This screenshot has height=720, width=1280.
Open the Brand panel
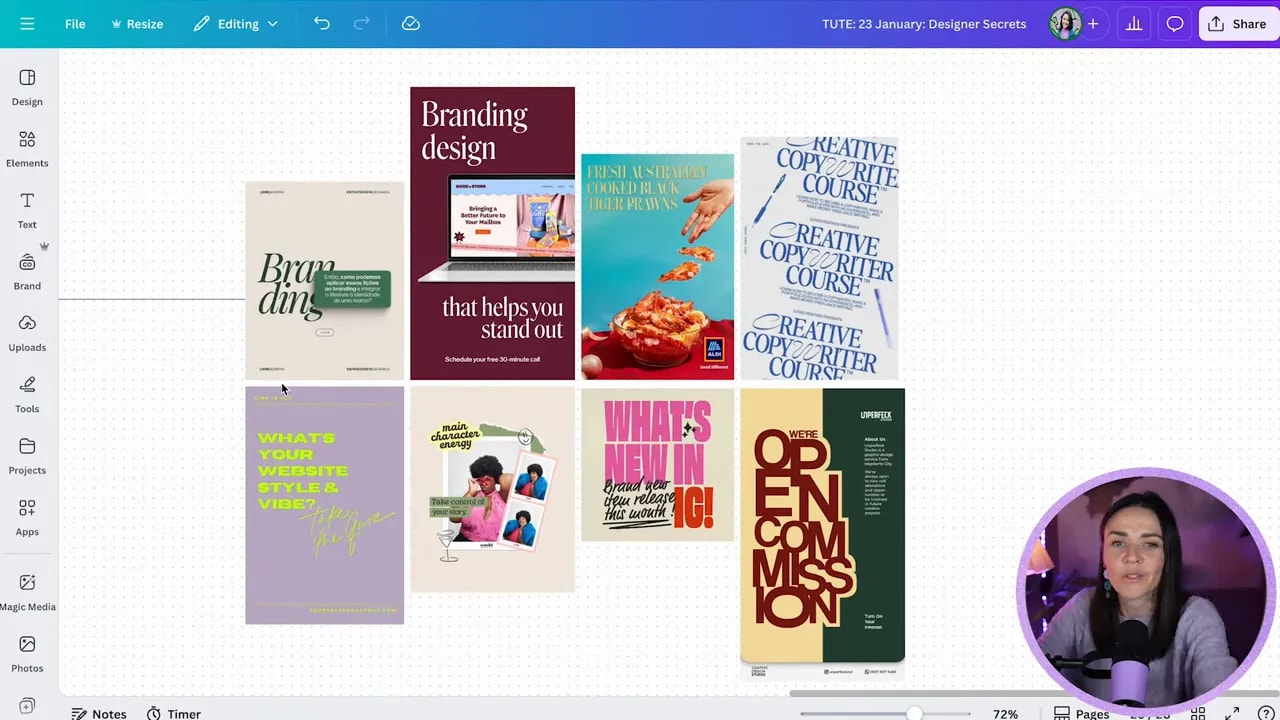coord(27,273)
